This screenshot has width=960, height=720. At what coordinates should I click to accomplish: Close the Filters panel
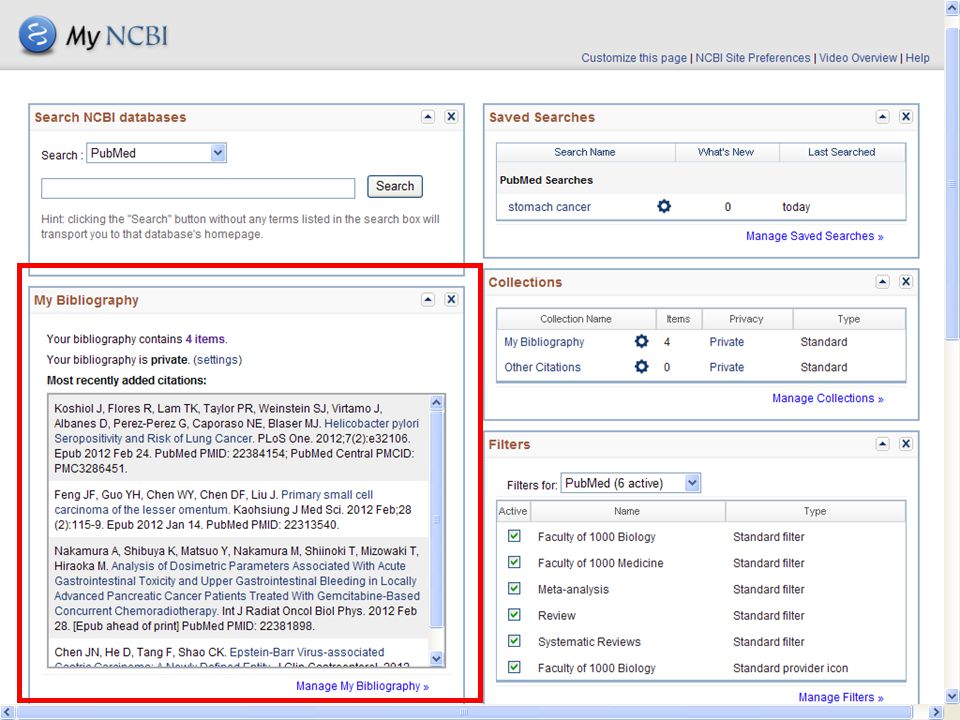(x=906, y=443)
